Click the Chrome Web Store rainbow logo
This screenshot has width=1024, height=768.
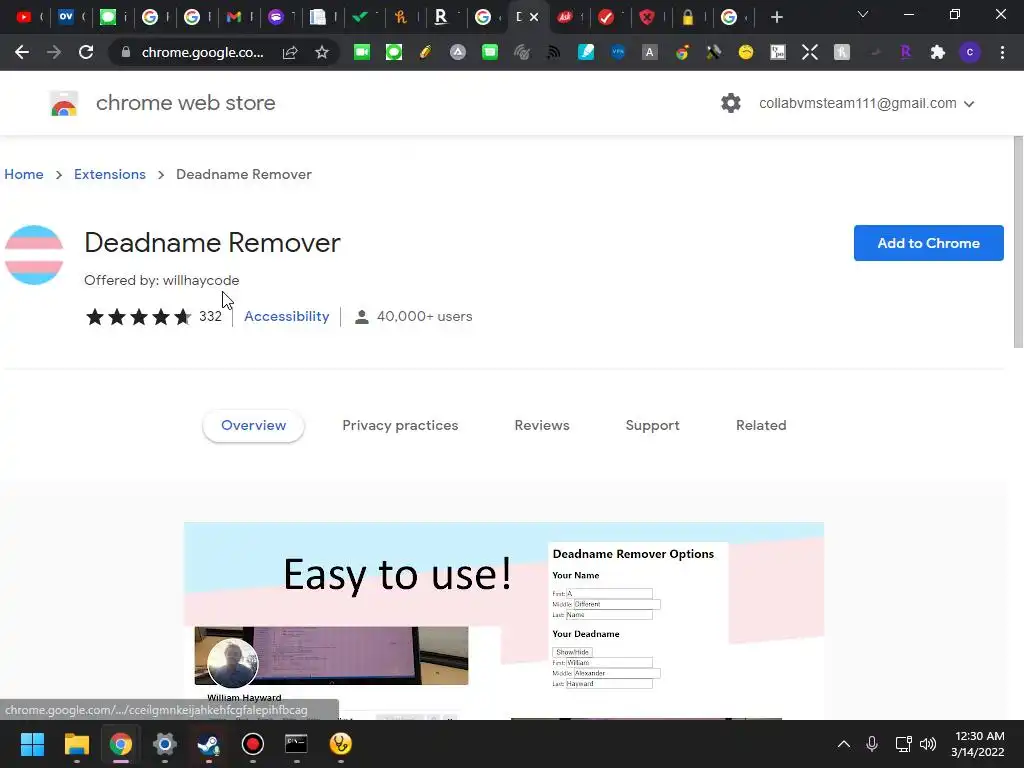(64, 103)
